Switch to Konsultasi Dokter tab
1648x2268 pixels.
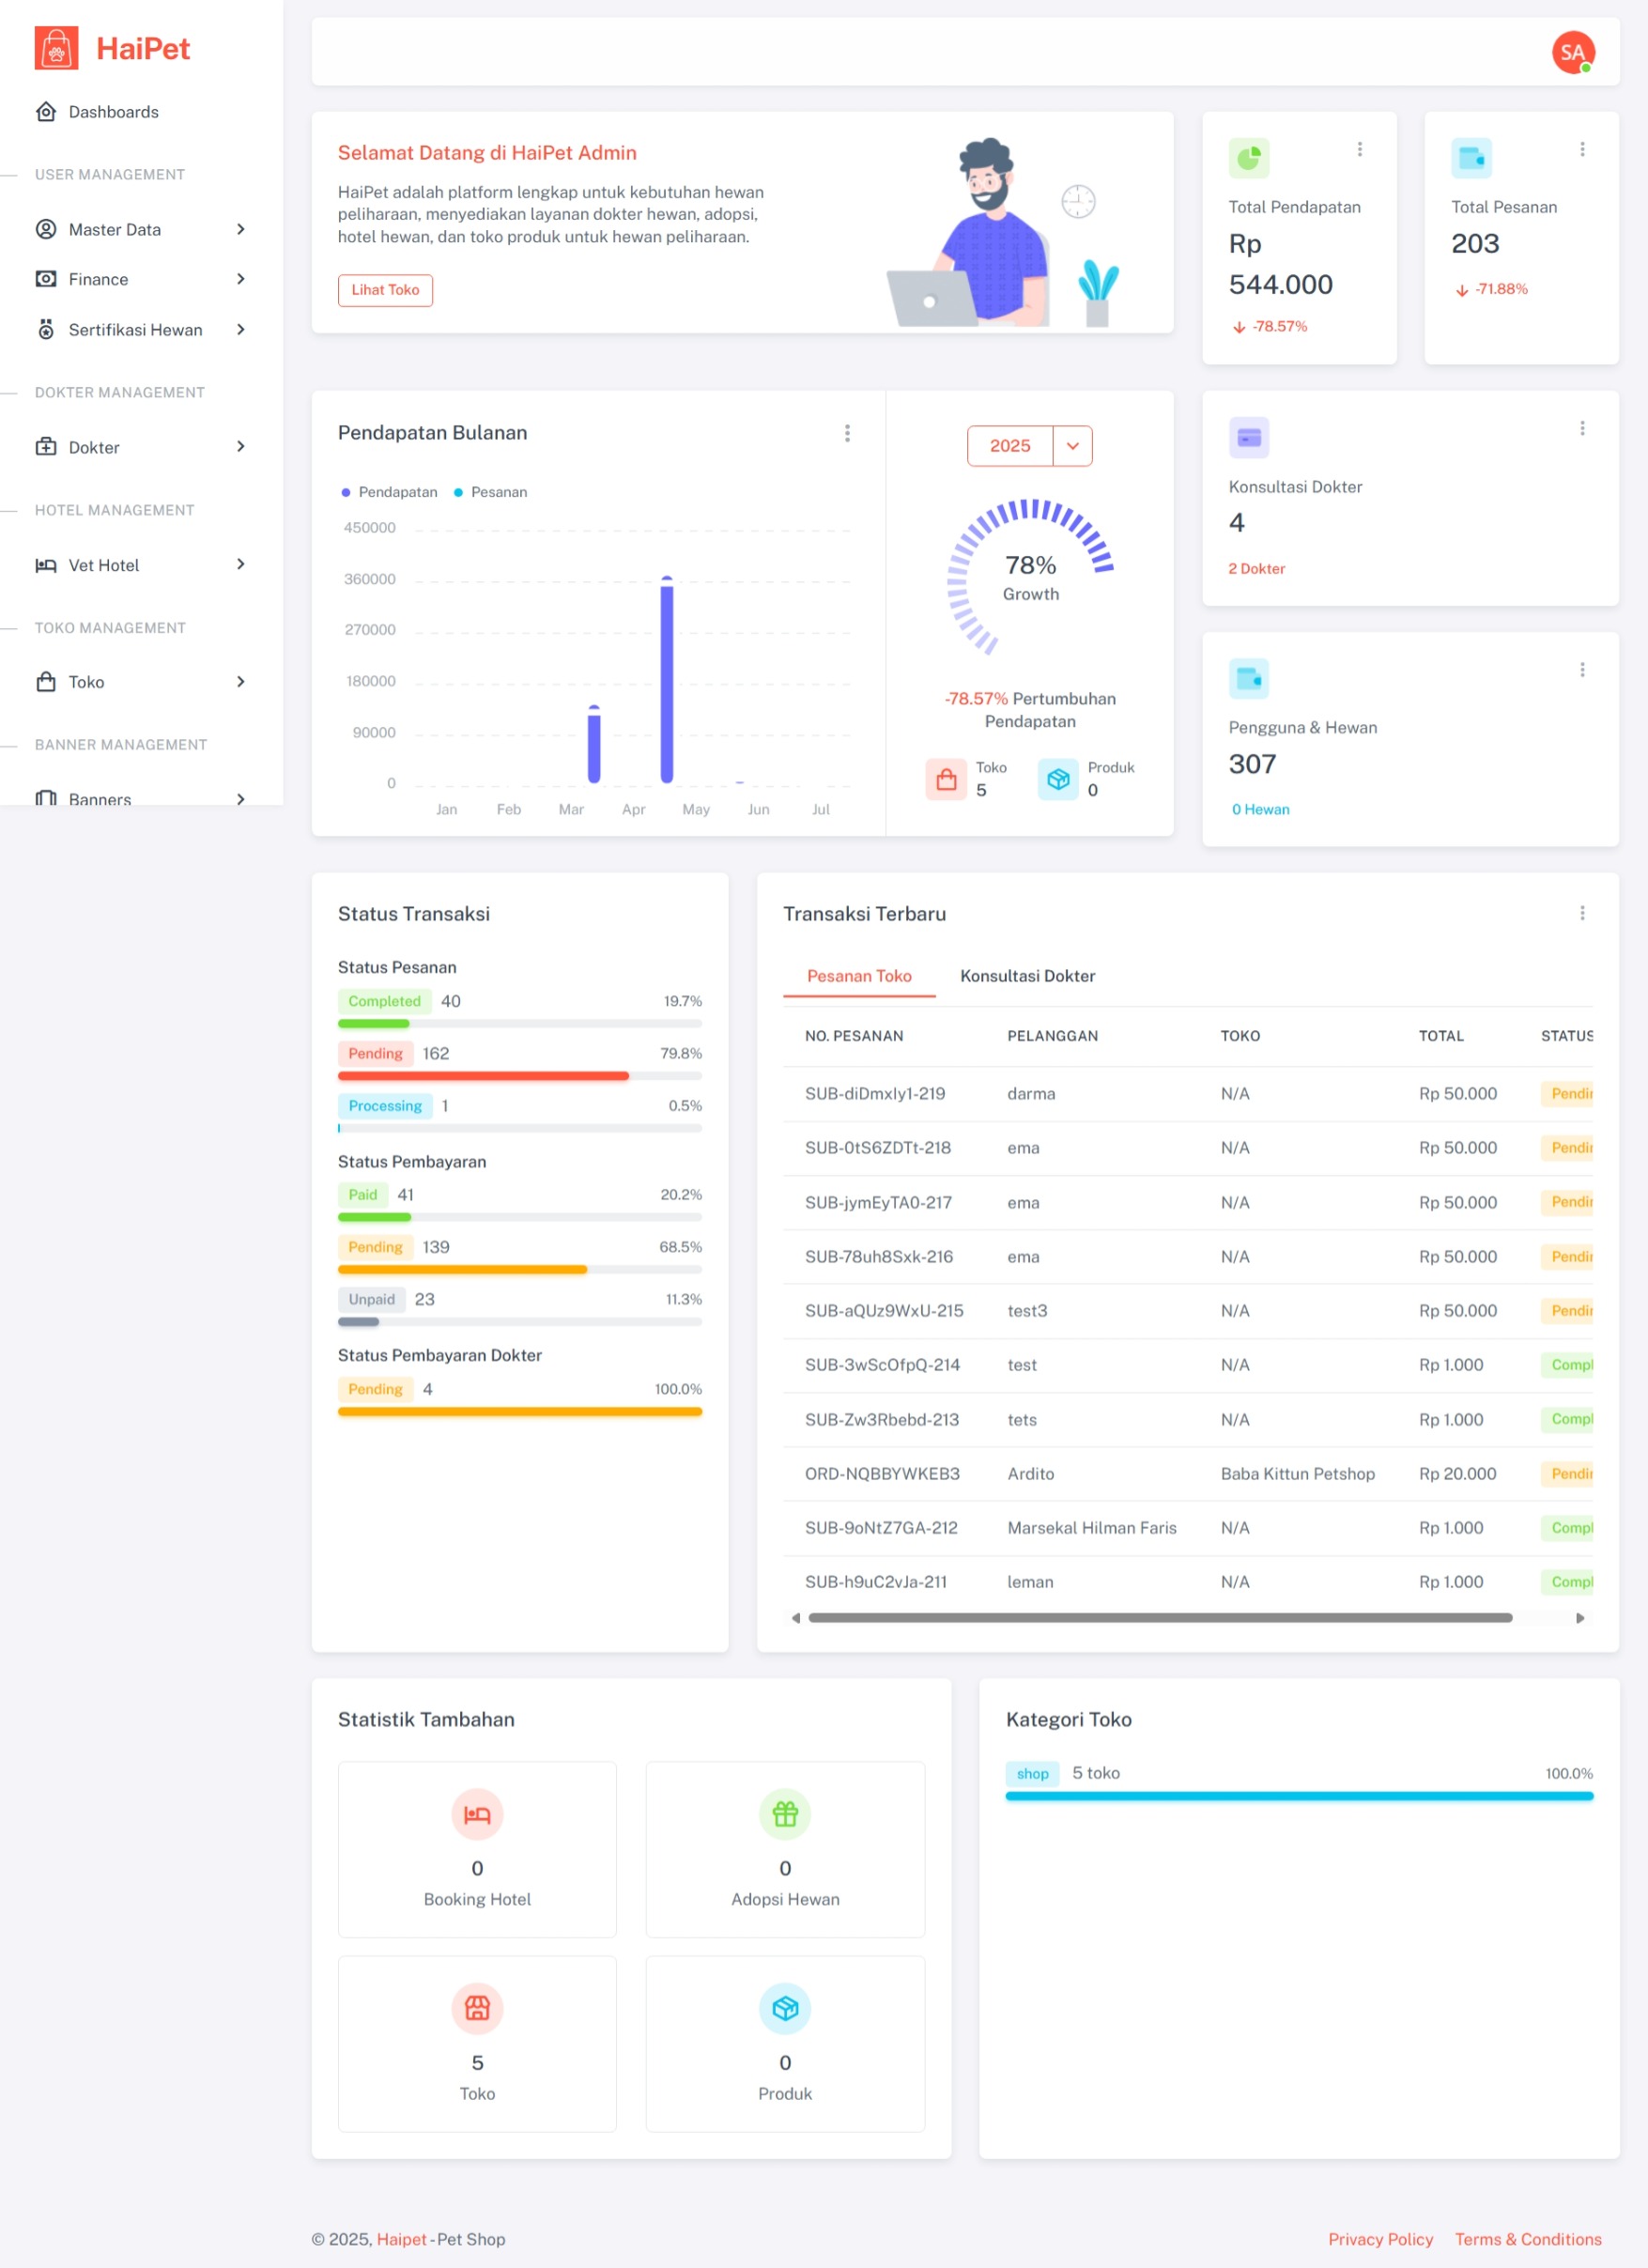click(x=1027, y=976)
